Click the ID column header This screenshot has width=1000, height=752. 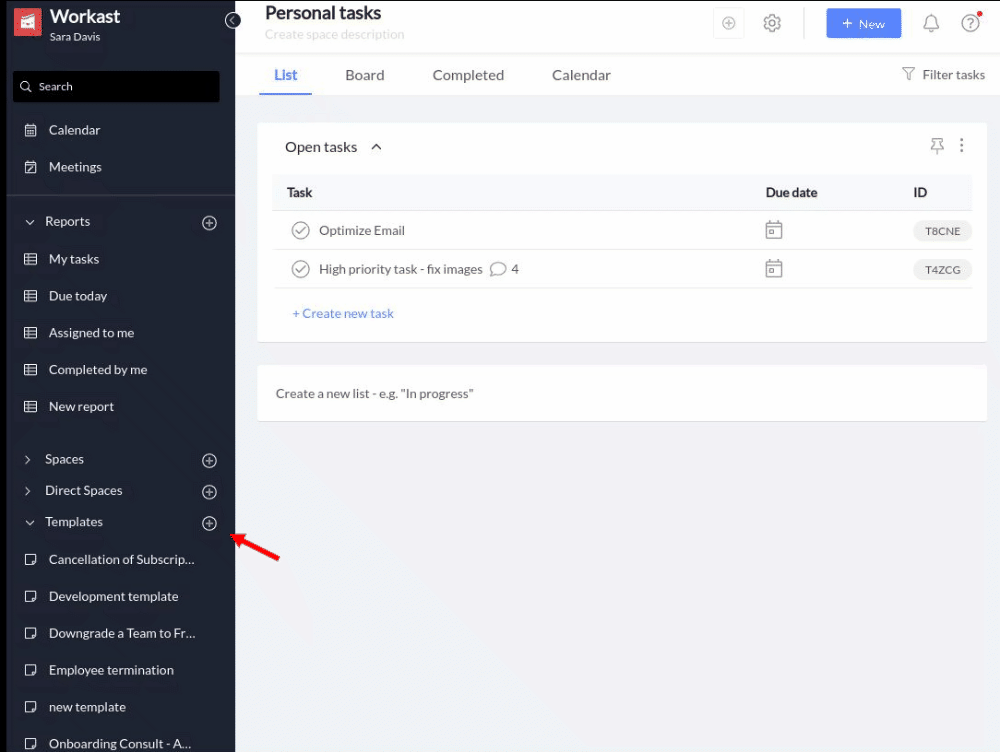pos(920,193)
